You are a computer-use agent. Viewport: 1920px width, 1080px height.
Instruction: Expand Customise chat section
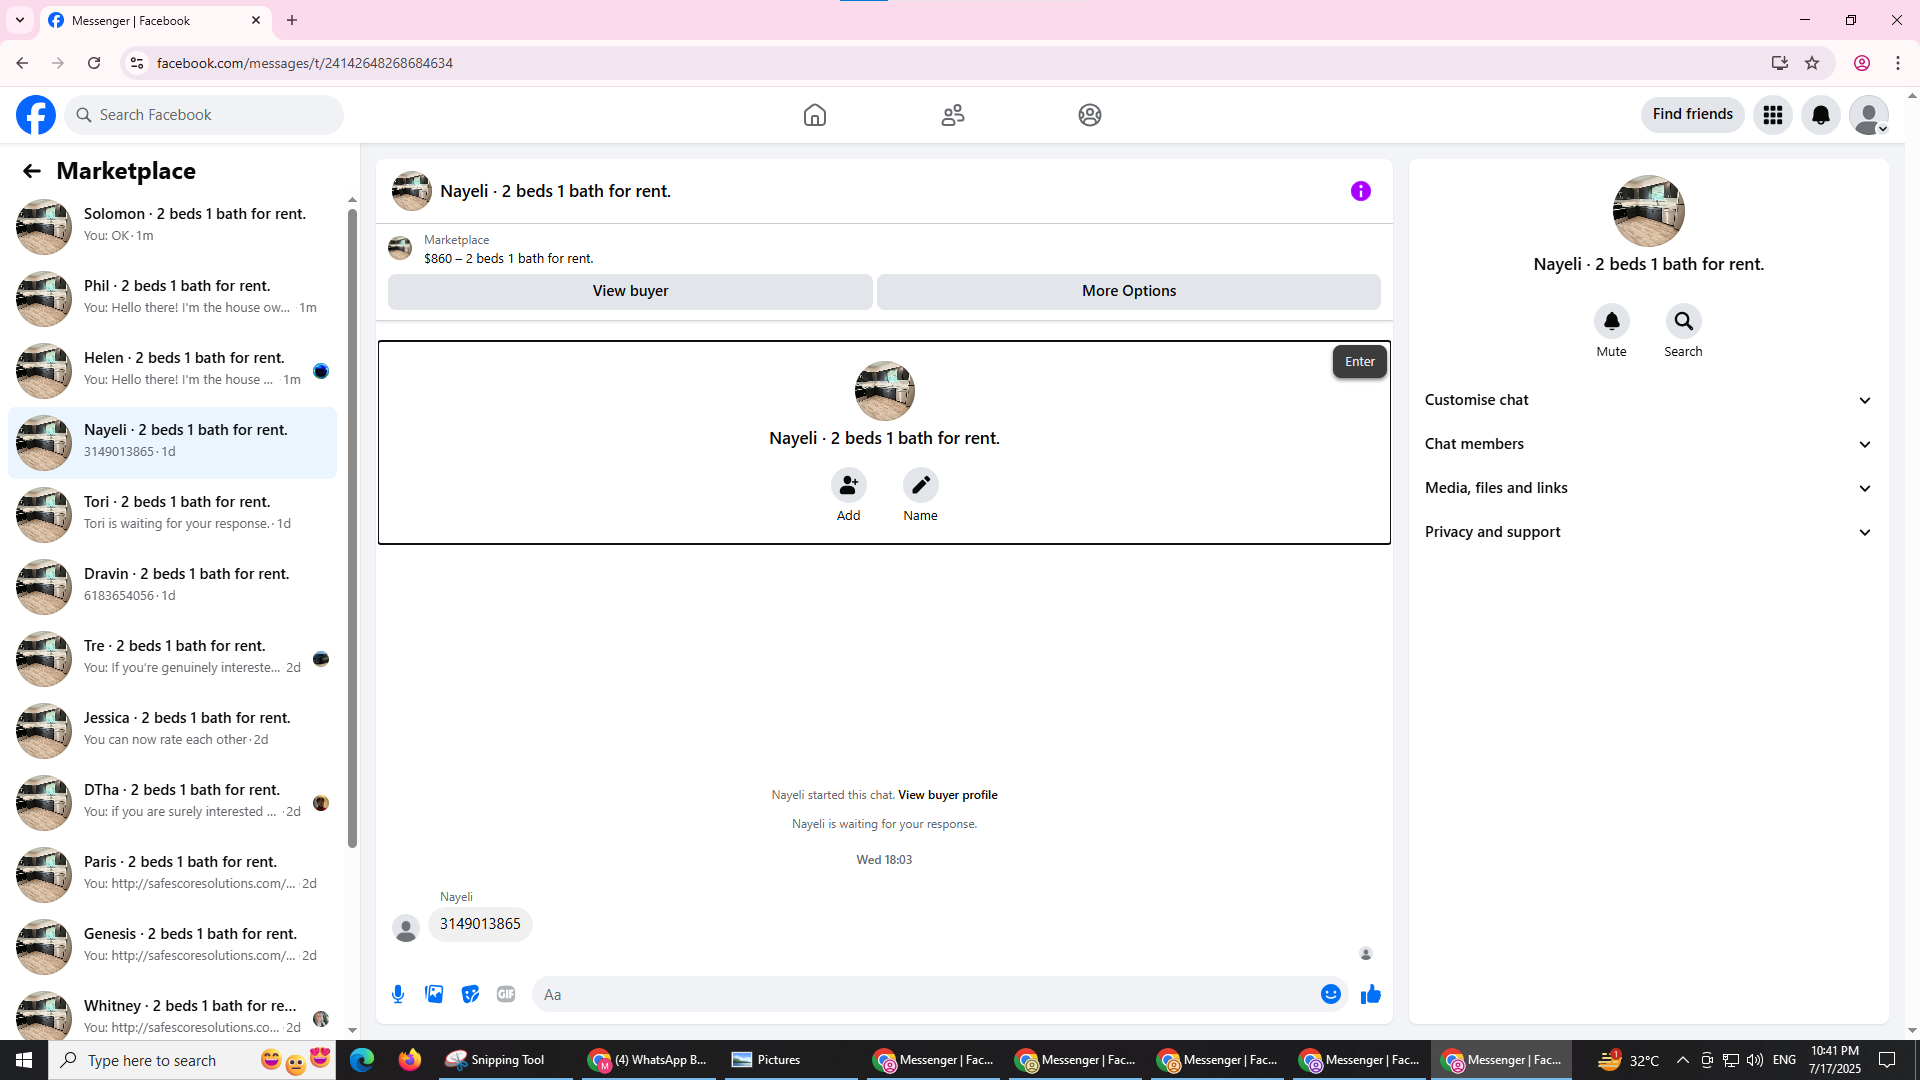(x=1648, y=400)
